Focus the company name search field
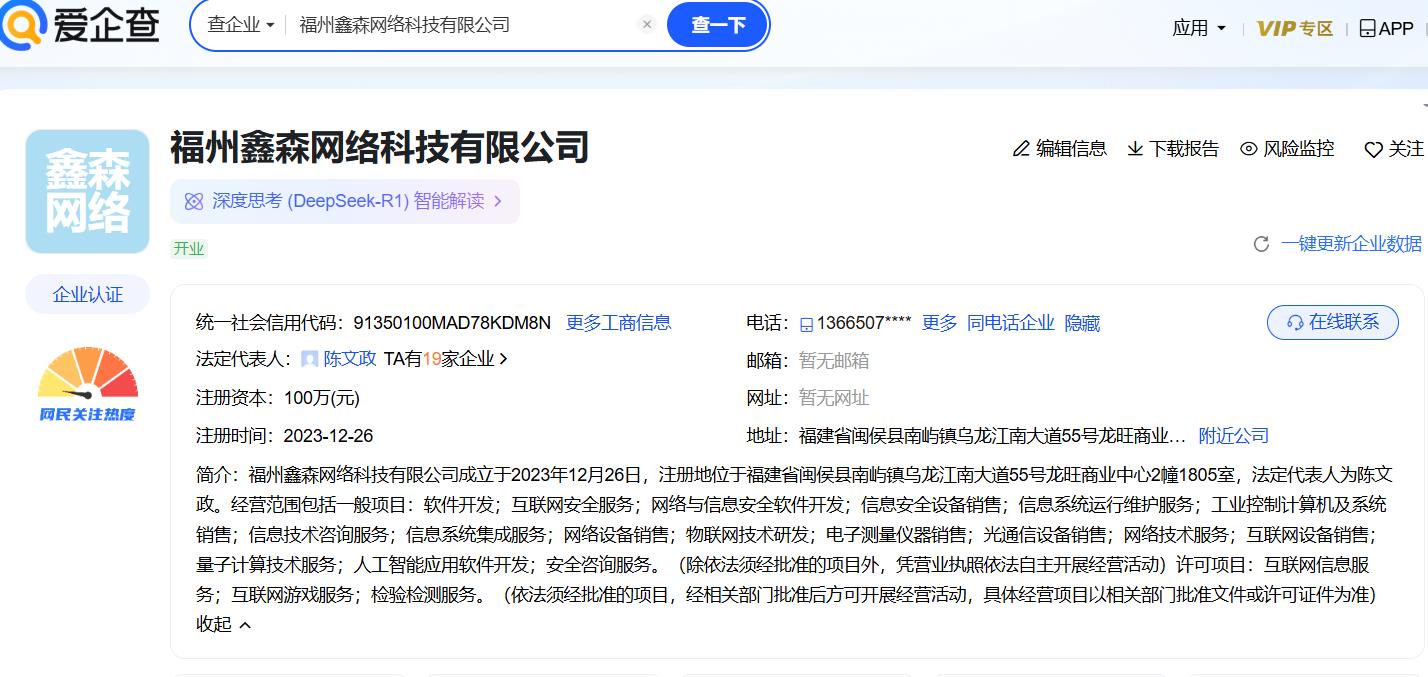 pyautogui.click(x=464, y=25)
